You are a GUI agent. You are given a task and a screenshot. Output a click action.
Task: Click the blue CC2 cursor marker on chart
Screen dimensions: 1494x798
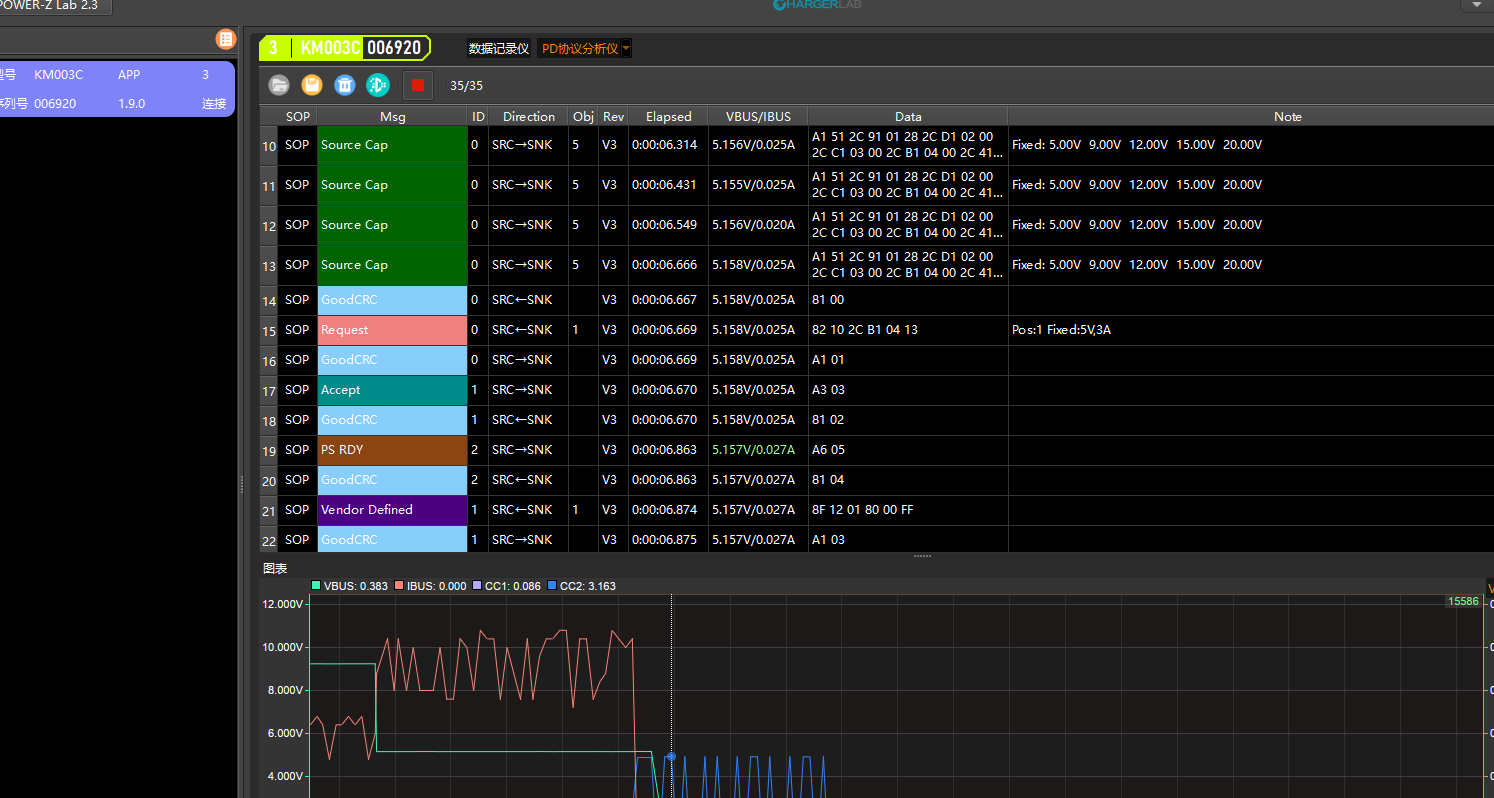671,757
